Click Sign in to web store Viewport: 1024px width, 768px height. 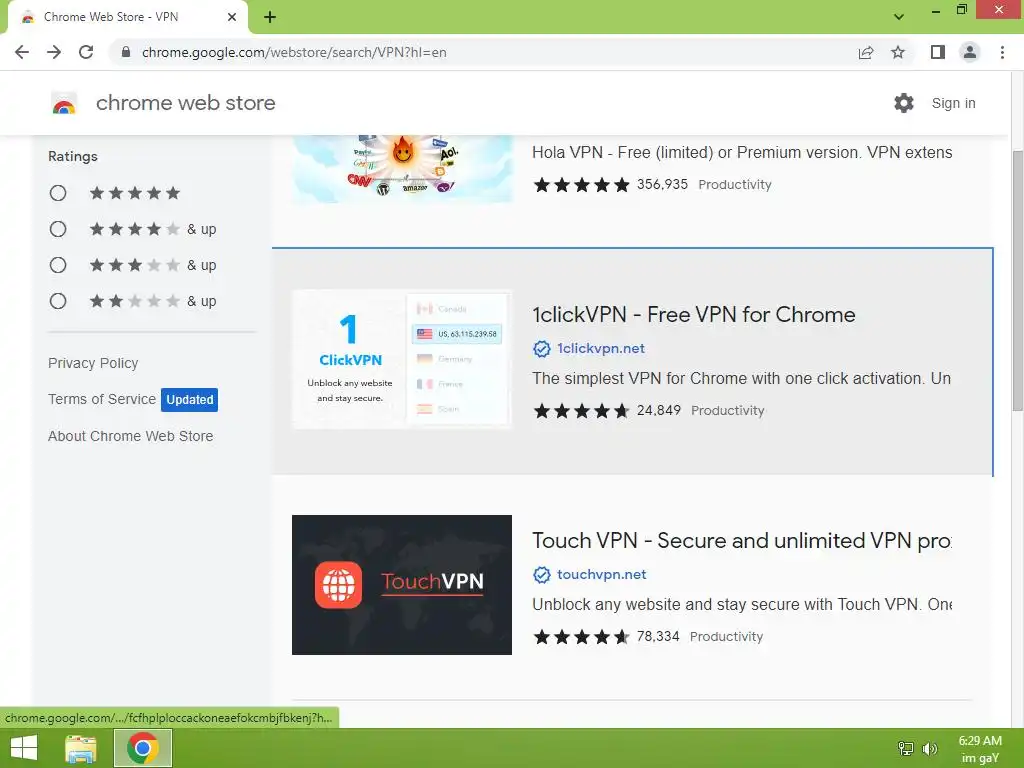tap(953, 103)
